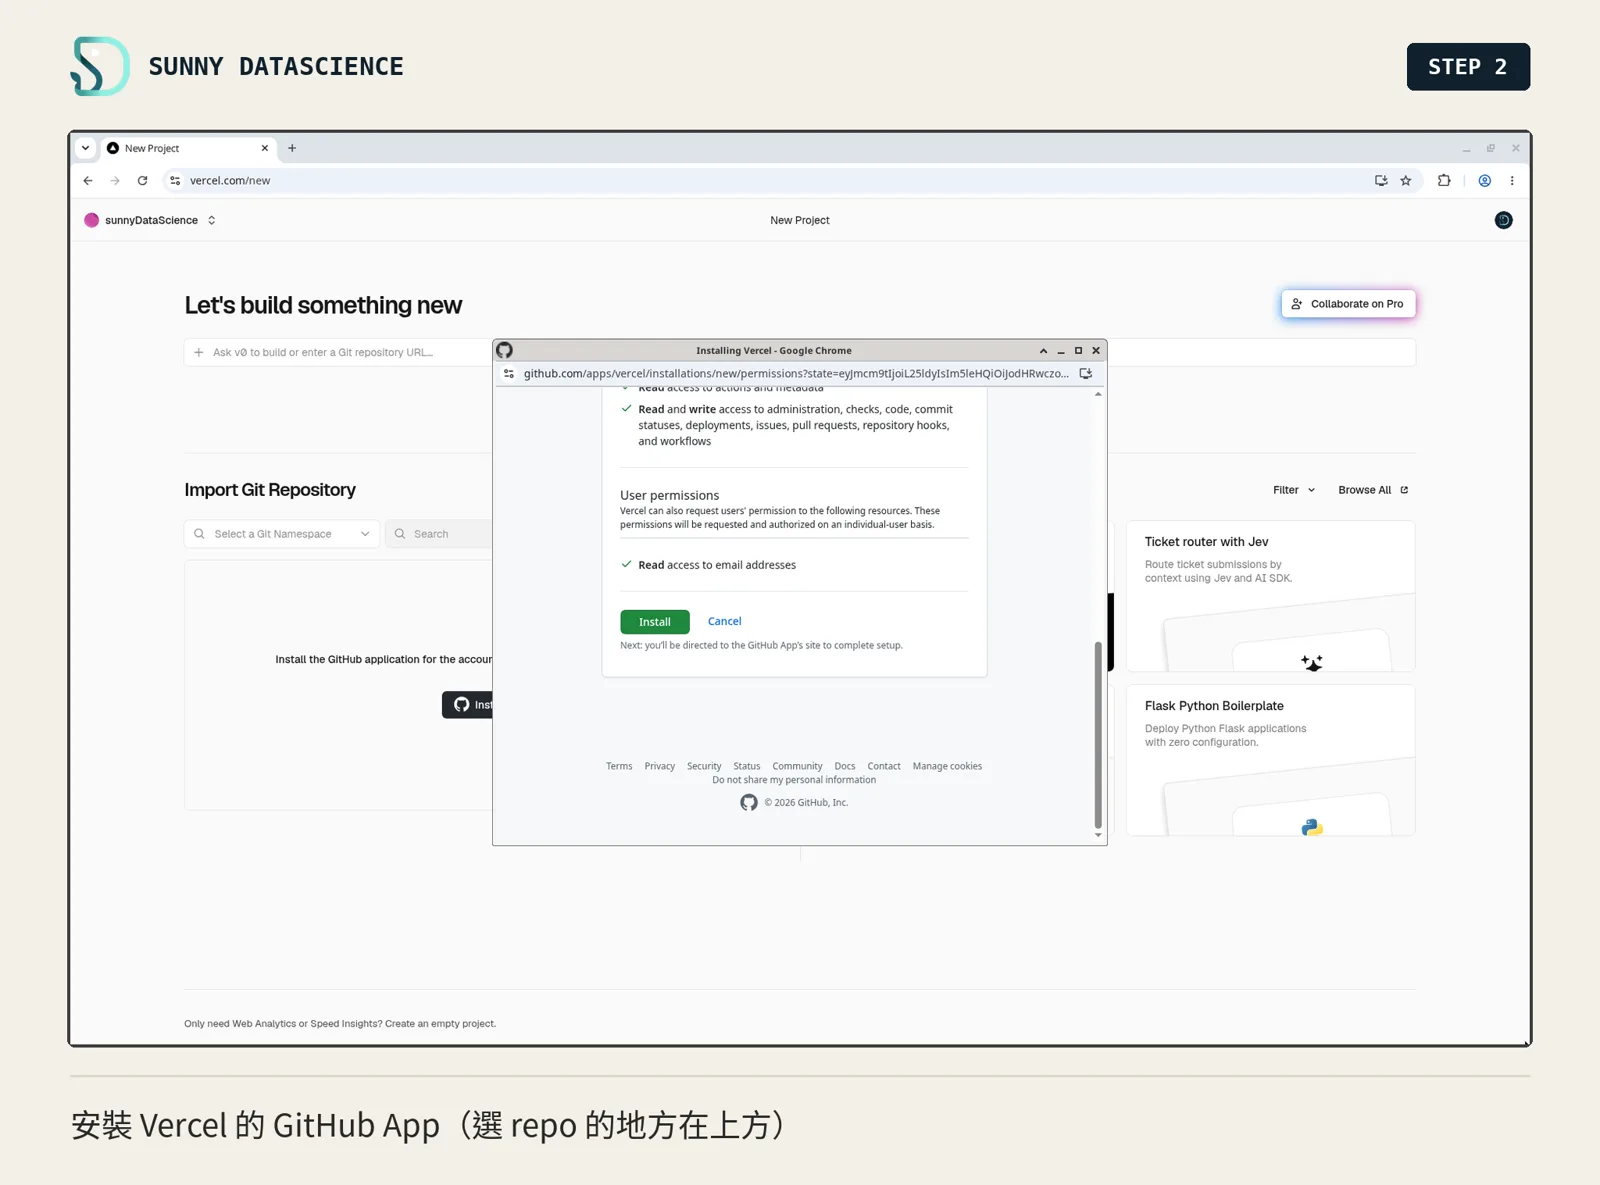
Task: Click the green Install button
Action: pyautogui.click(x=655, y=622)
